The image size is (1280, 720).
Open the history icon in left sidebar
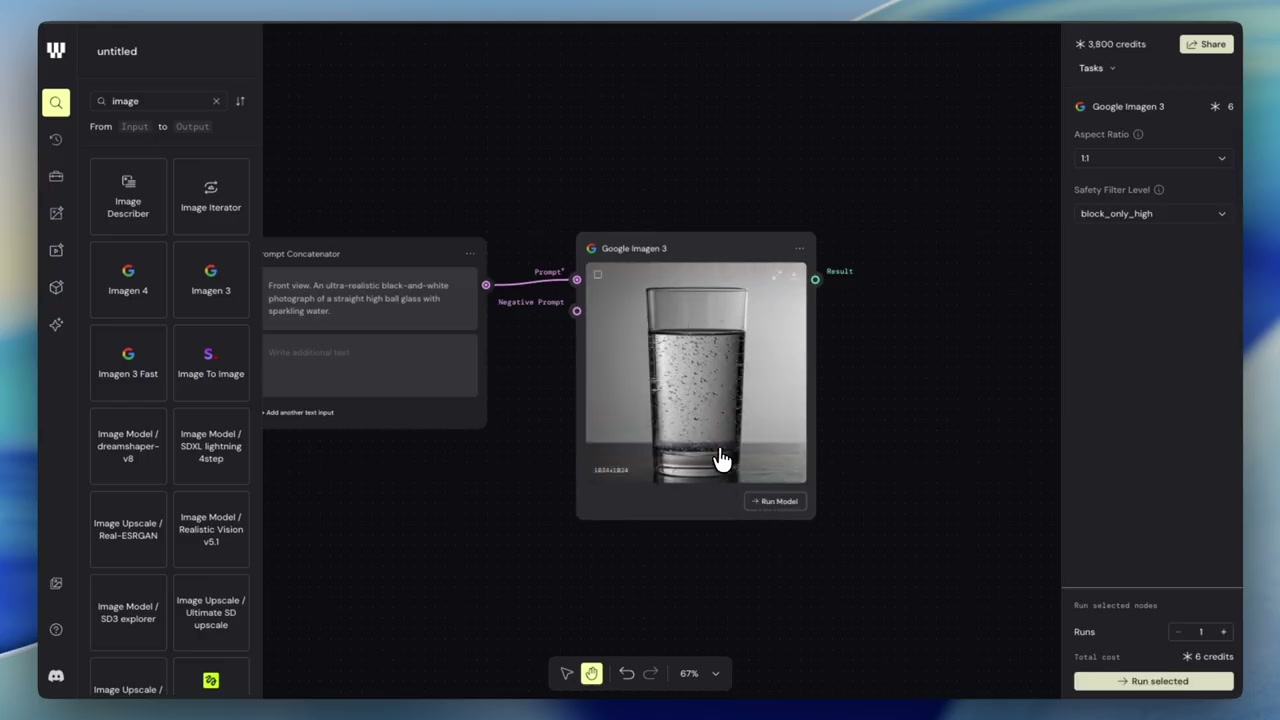56,139
